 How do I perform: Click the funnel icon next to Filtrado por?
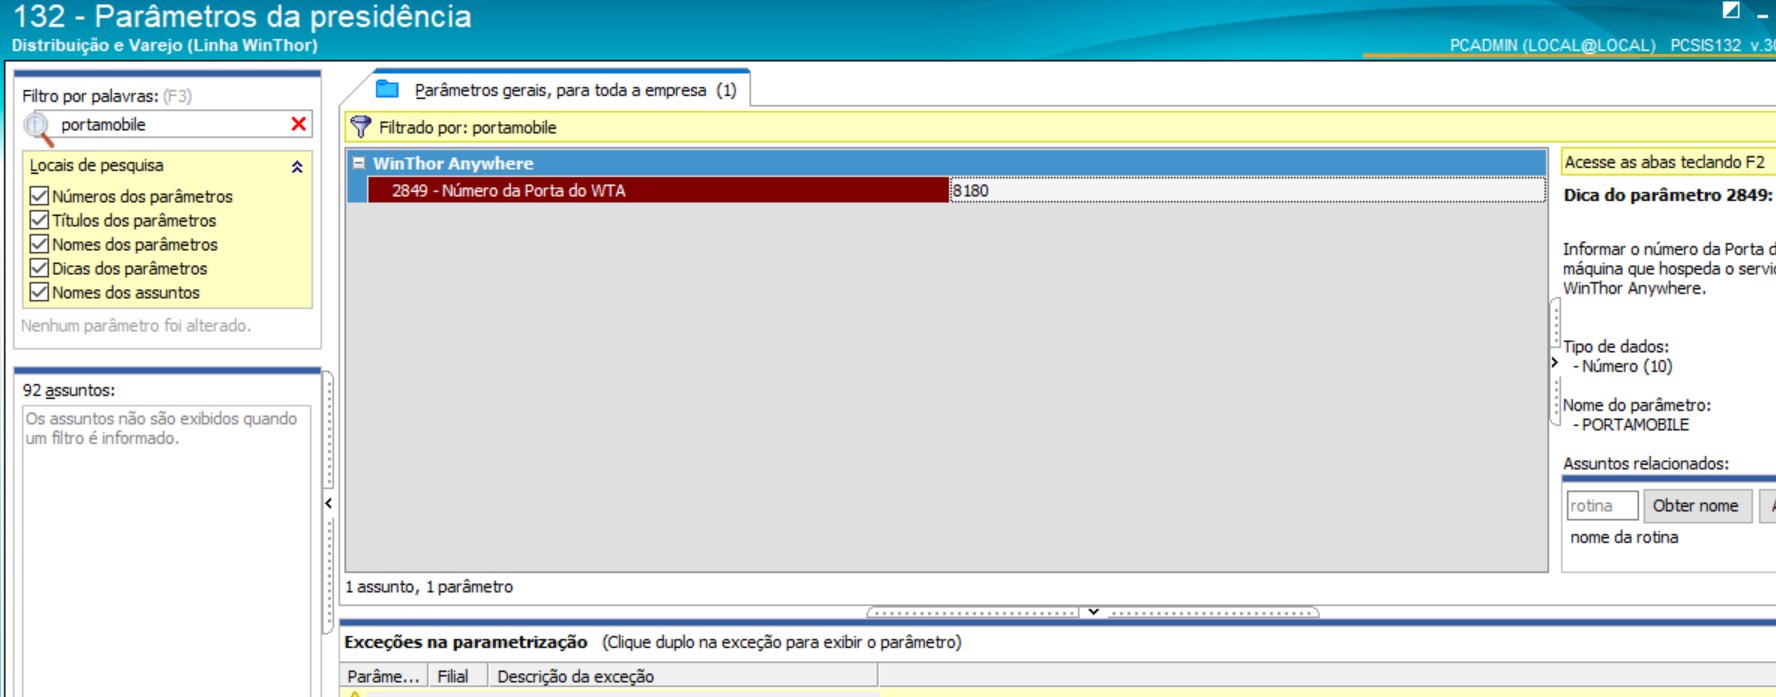pyautogui.click(x=361, y=127)
